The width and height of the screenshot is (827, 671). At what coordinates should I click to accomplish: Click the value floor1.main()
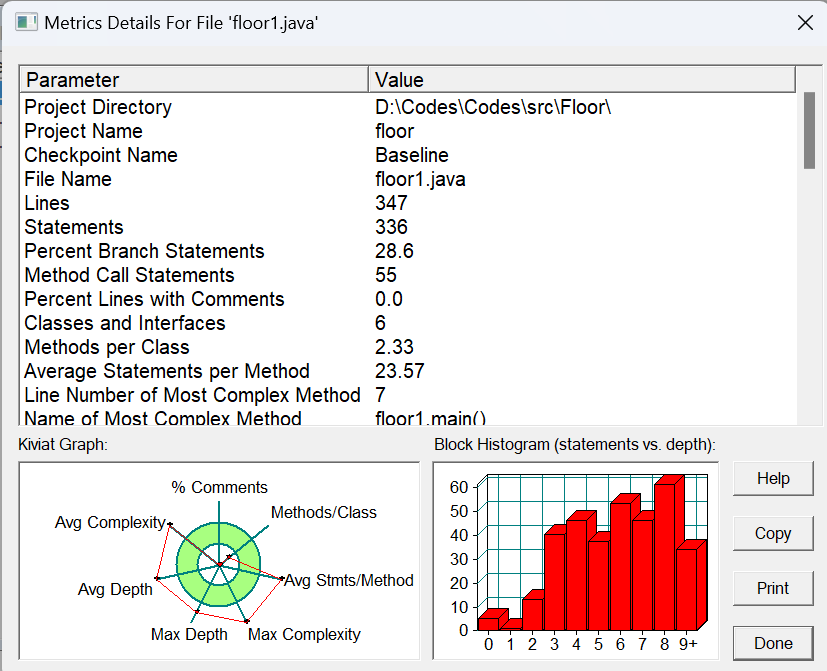(x=430, y=418)
